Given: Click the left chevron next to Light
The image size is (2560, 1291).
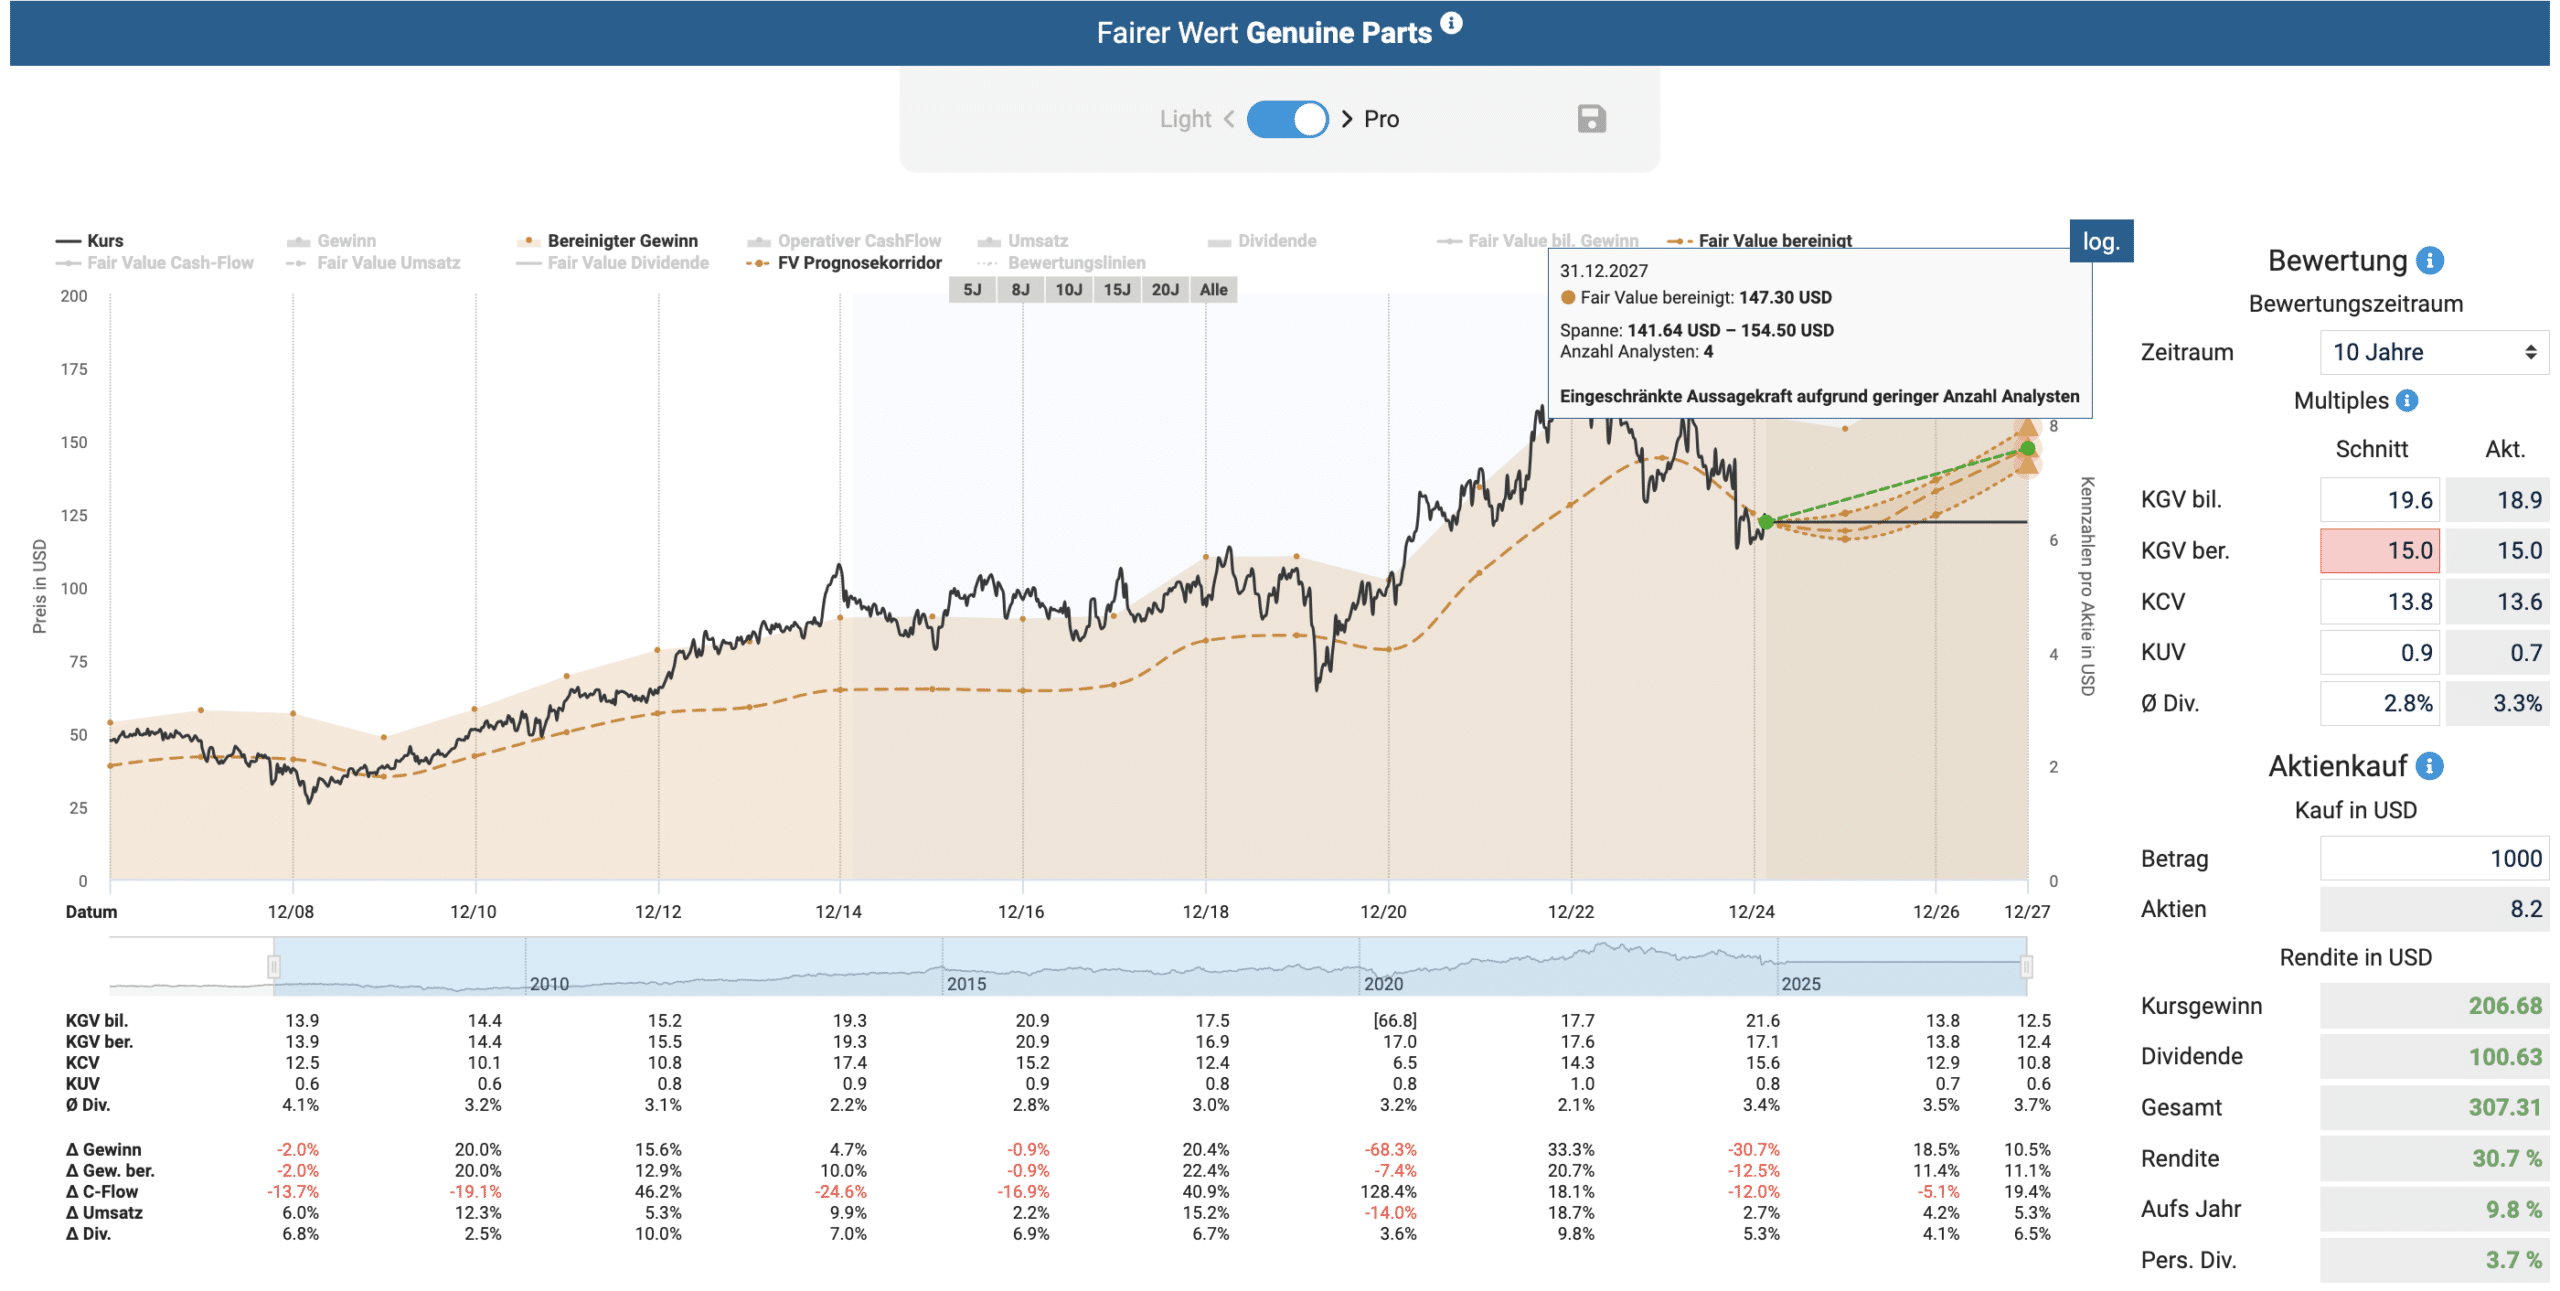Looking at the screenshot, I should coord(1229,119).
